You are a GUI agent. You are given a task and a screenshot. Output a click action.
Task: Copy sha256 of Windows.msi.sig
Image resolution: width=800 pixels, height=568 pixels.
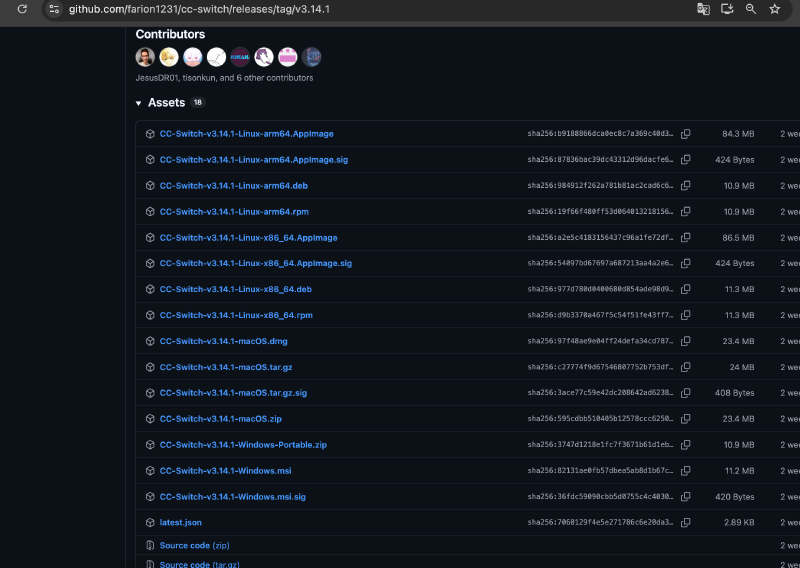(686, 497)
